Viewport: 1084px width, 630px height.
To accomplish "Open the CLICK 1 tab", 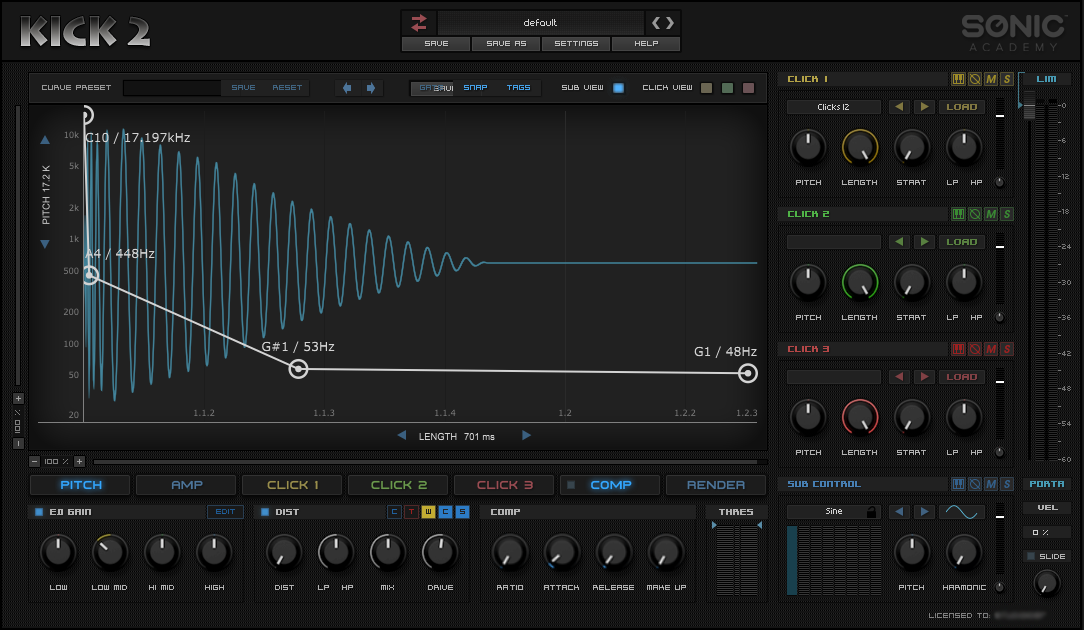I will click(292, 485).
